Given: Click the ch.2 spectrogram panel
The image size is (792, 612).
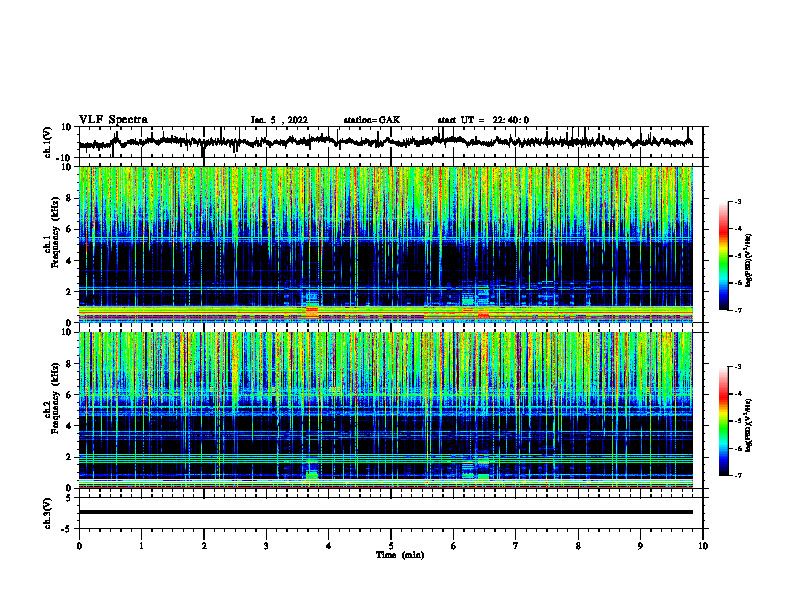Looking at the screenshot, I should tap(385, 410).
